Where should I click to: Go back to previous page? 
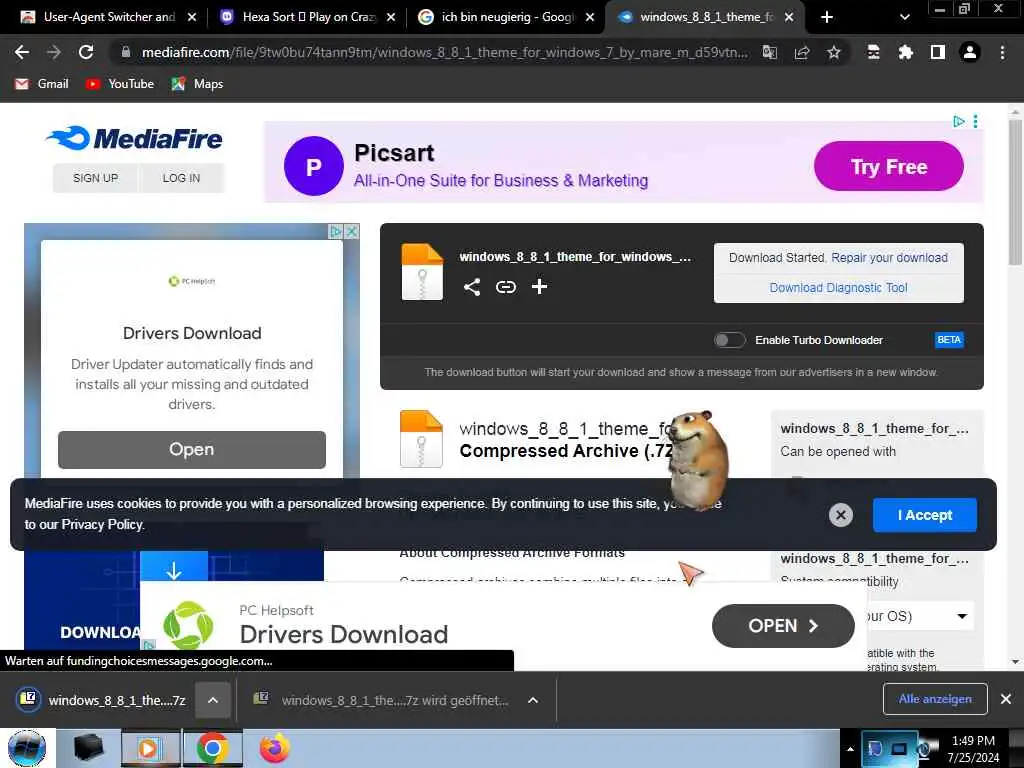pos(22,52)
